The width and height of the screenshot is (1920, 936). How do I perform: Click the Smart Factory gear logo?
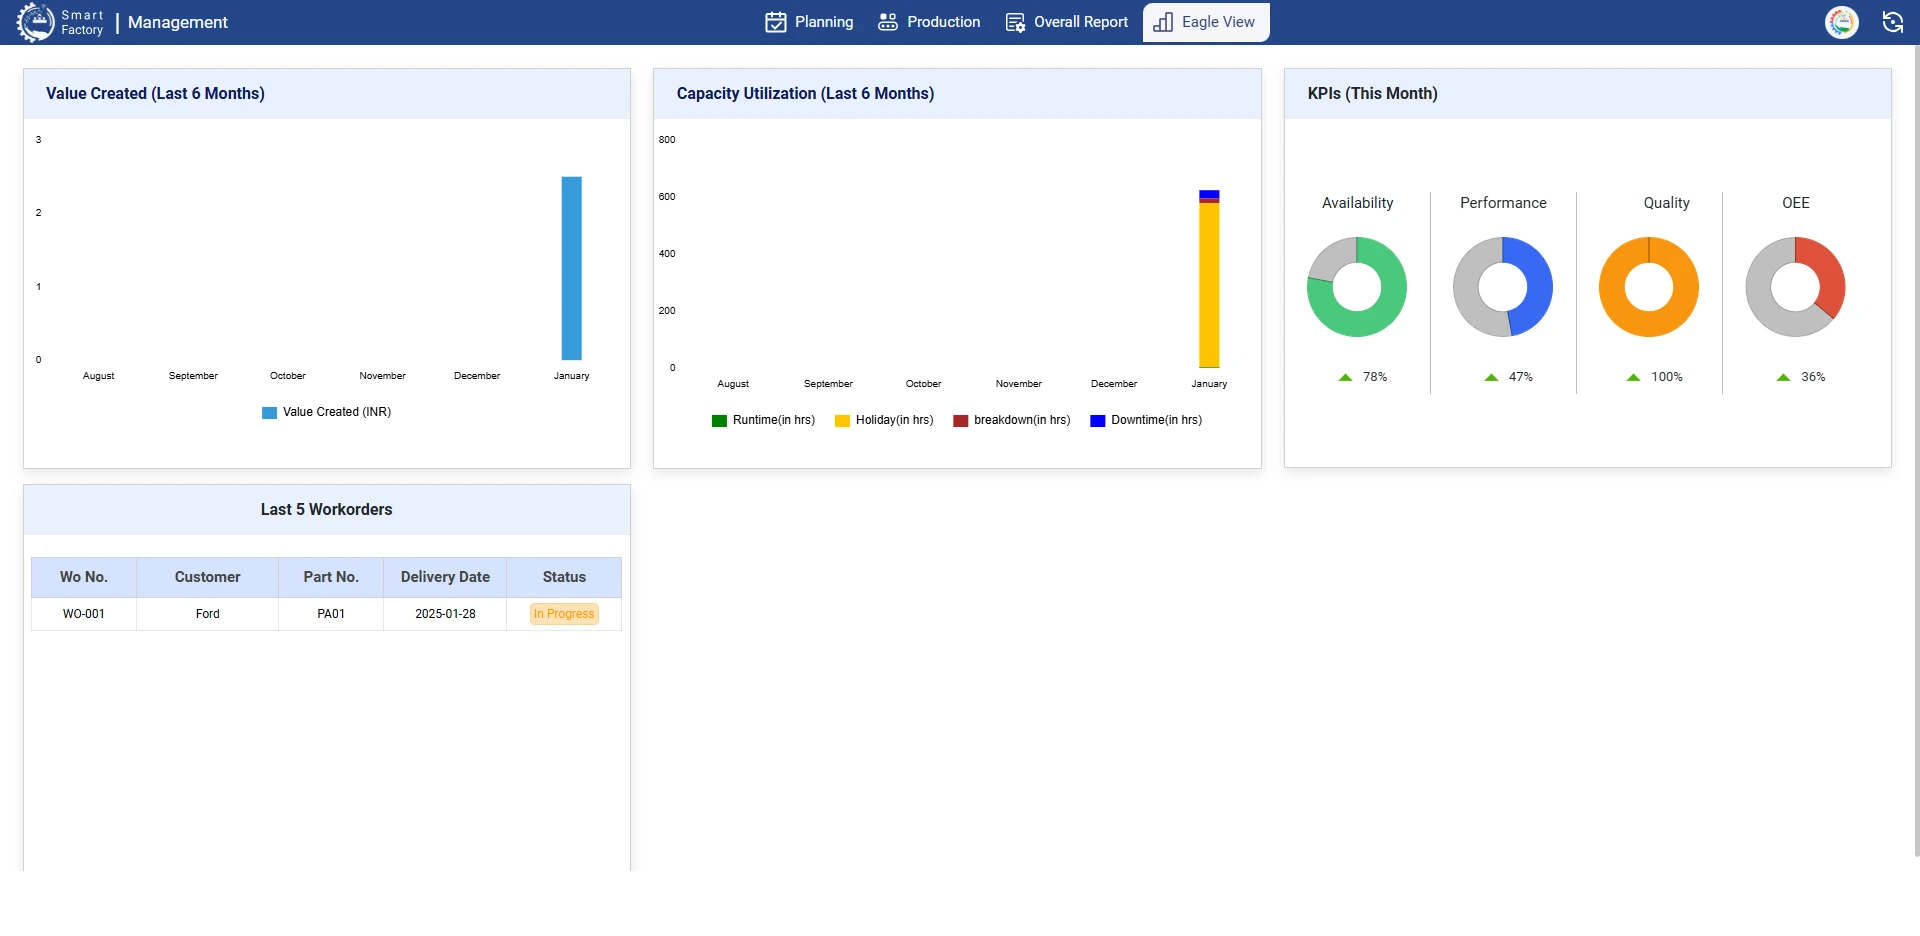pos(35,22)
